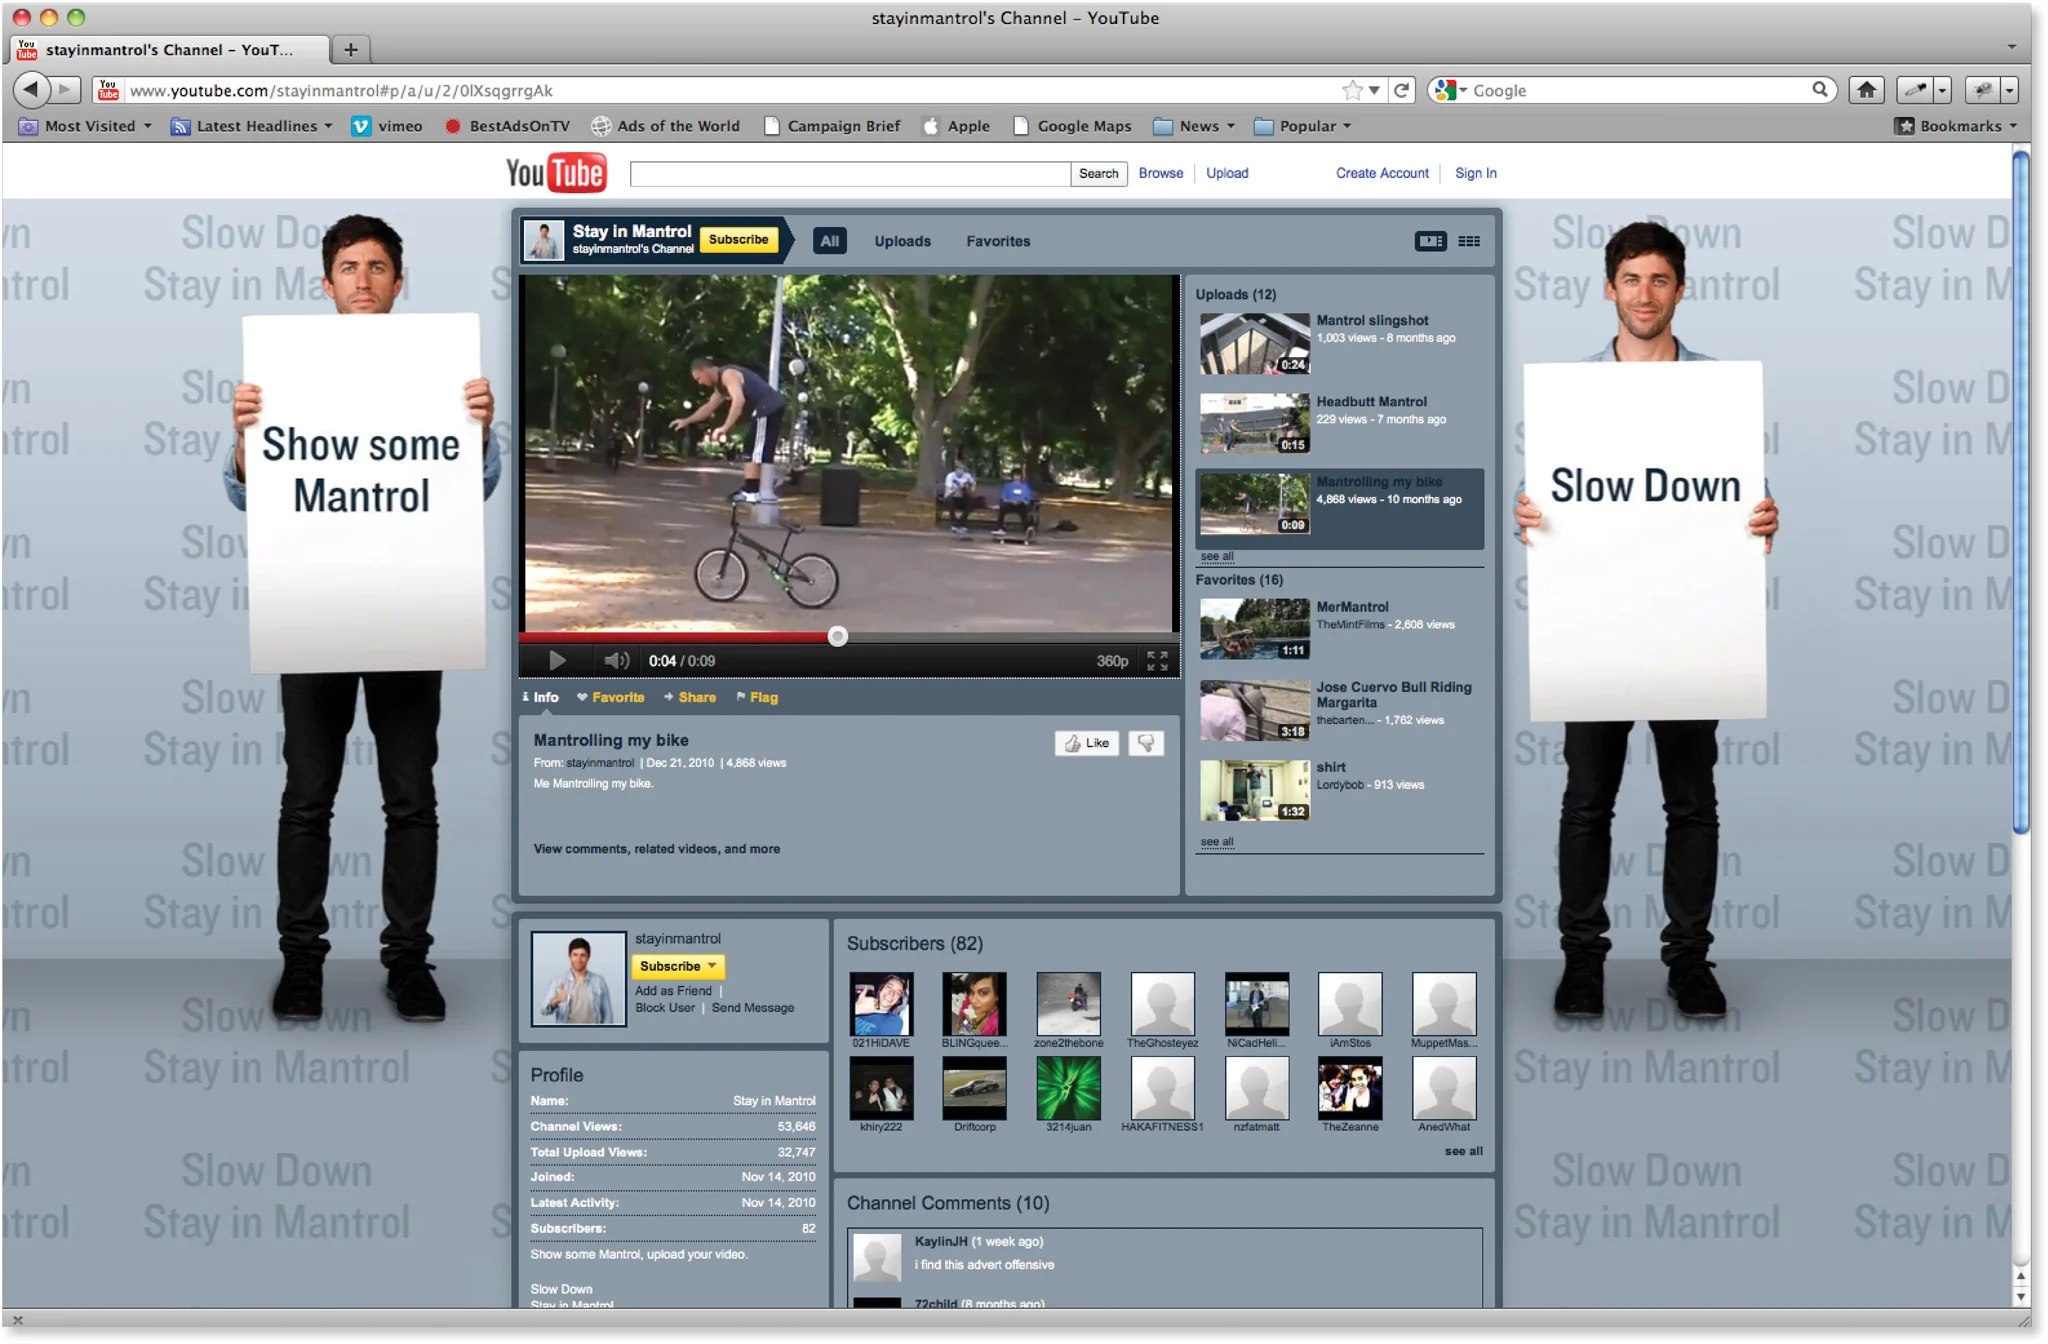Open the video quality 360p selector
The image size is (2048, 1344).
pyautogui.click(x=1112, y=661)
